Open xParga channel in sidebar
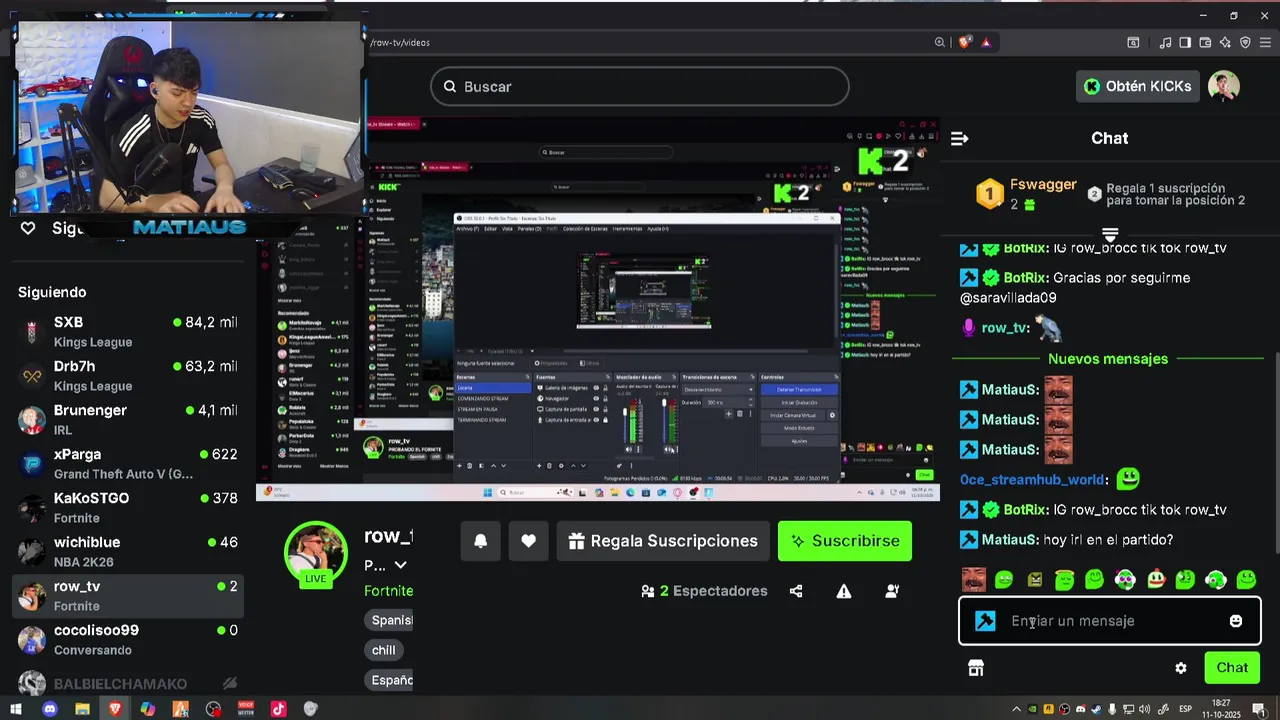The image size is (1280, 720). [x=128, y=464]
